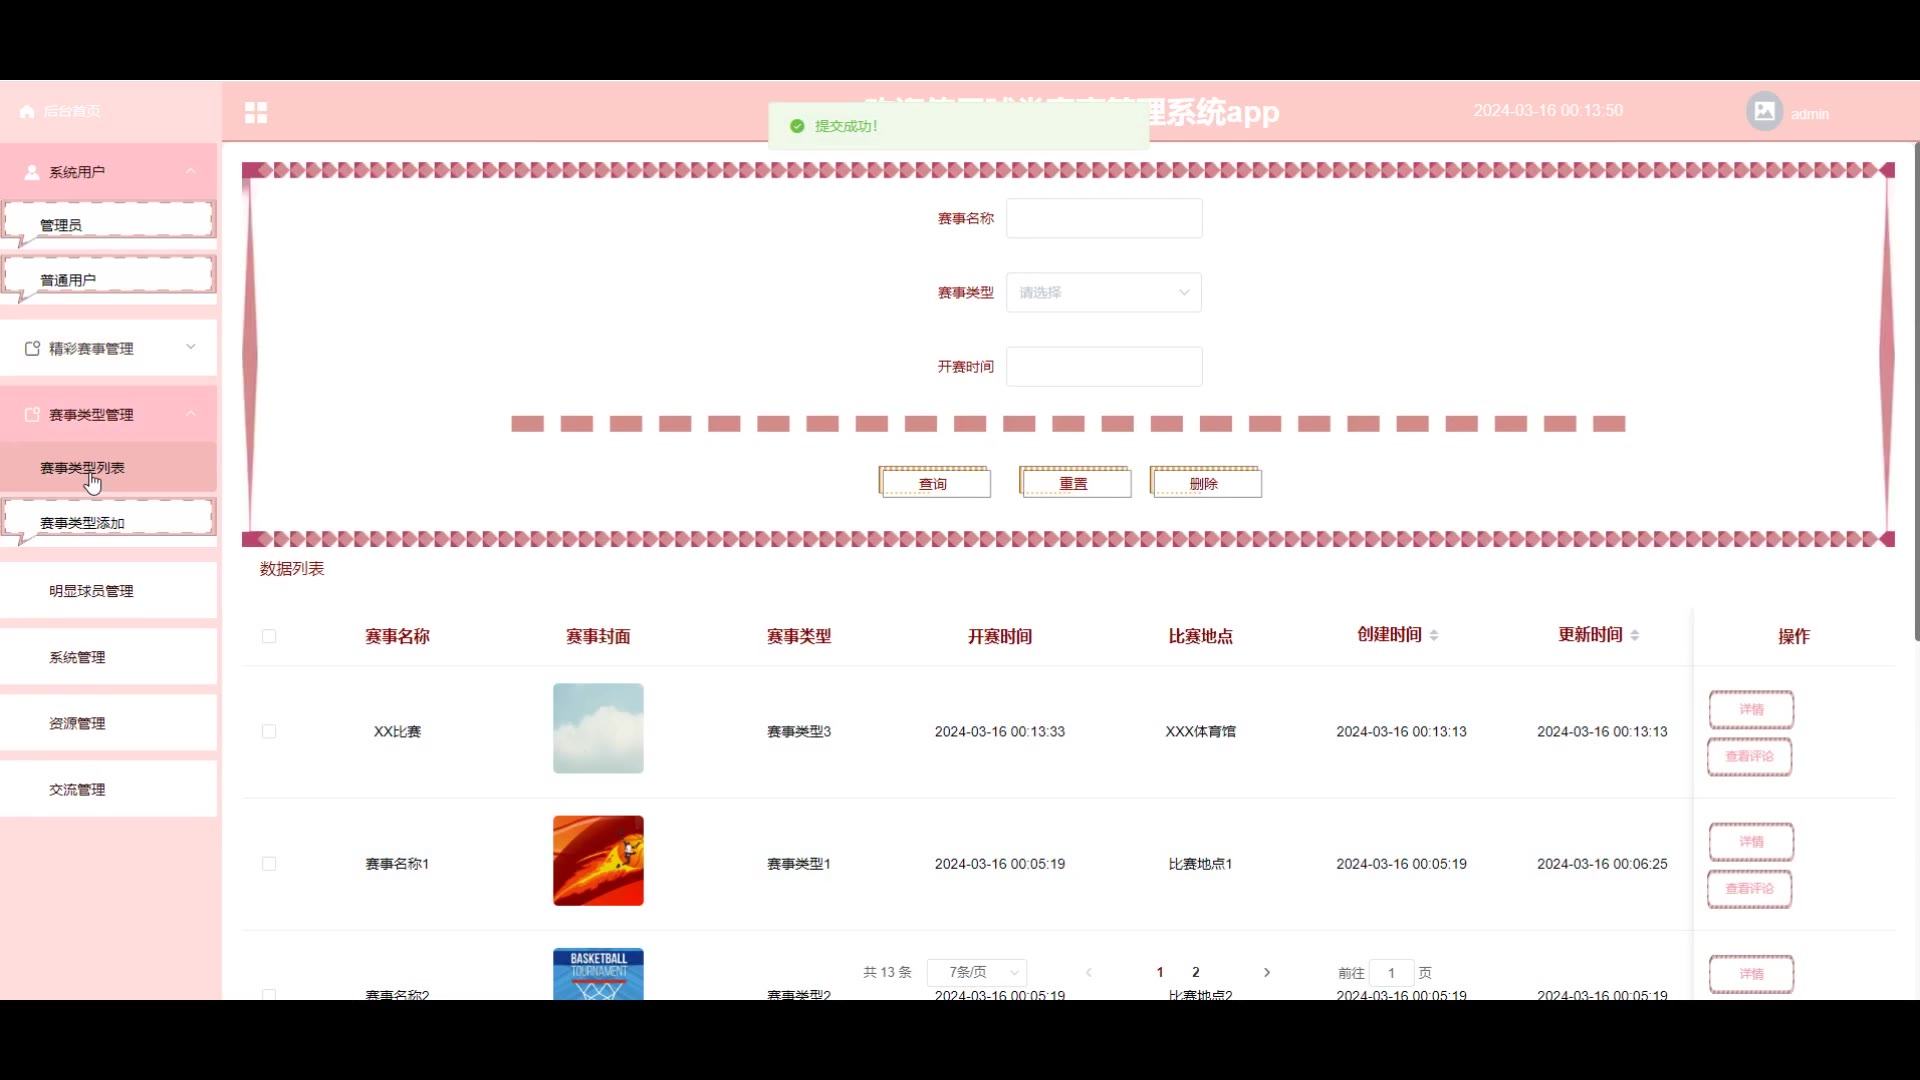This screenshot has height=1080, width=1920.
Task: Toggle the select-all checkbox in table header
Action: (269, 636)
